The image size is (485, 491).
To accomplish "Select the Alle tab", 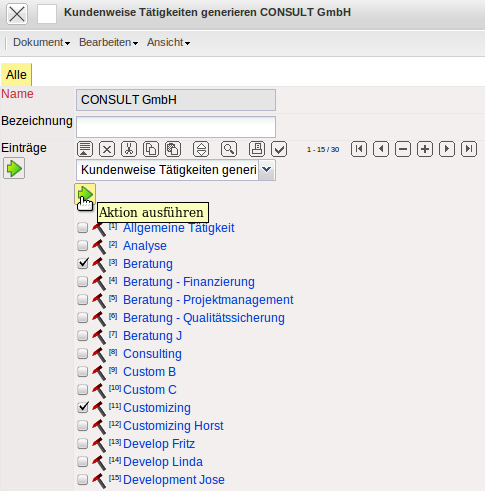I will [x=16, y=75].
